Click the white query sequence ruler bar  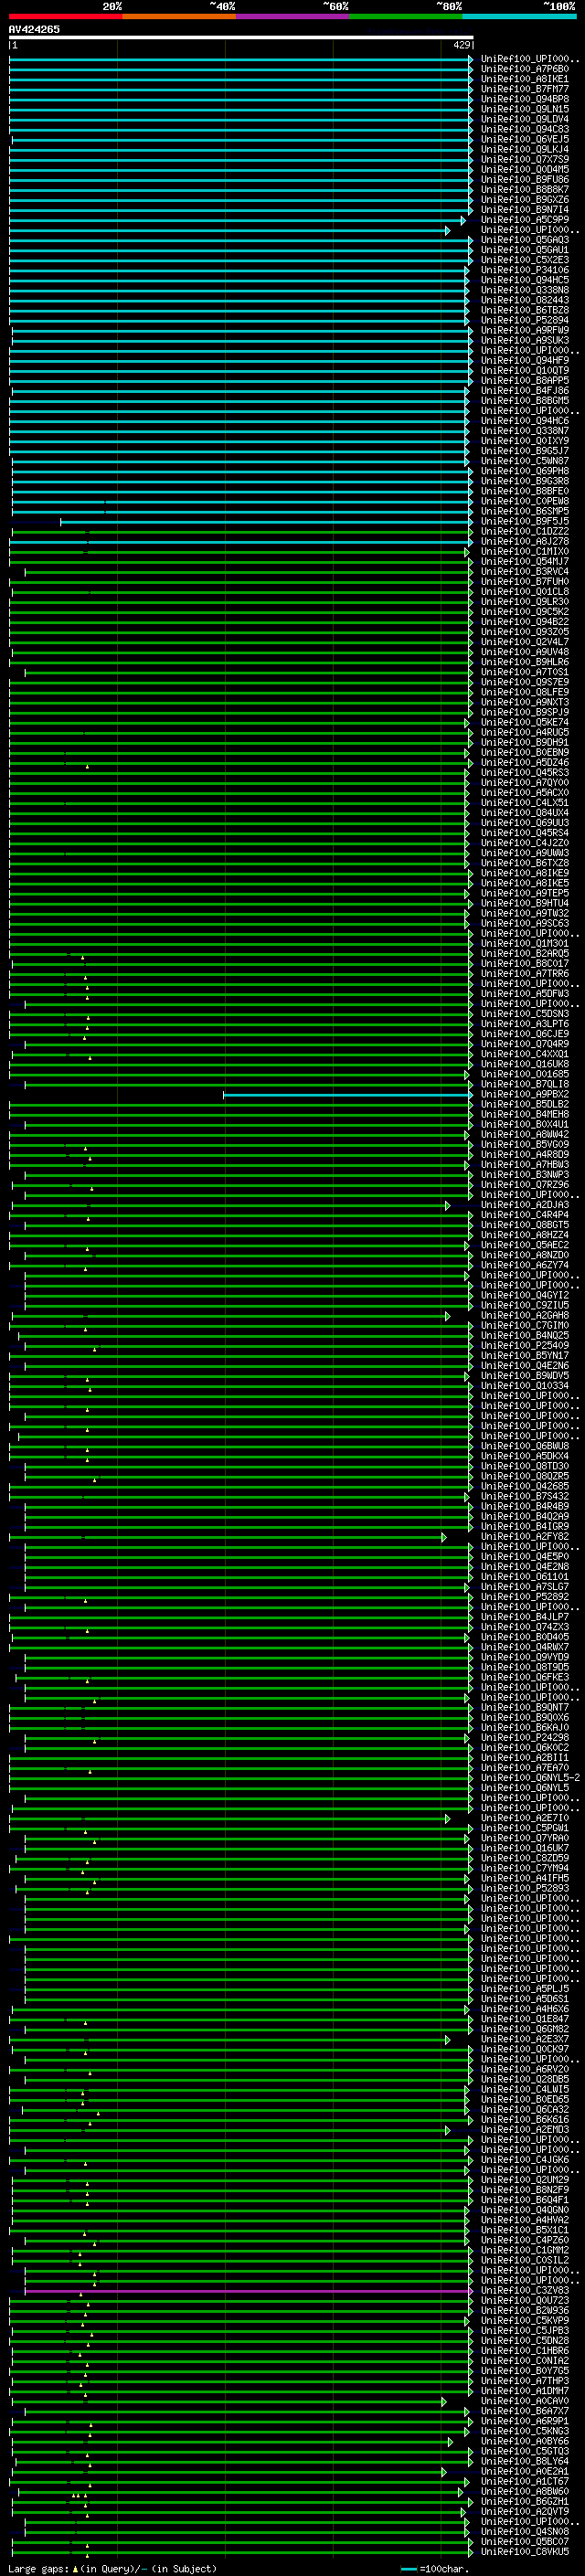[x=240, y=37]
